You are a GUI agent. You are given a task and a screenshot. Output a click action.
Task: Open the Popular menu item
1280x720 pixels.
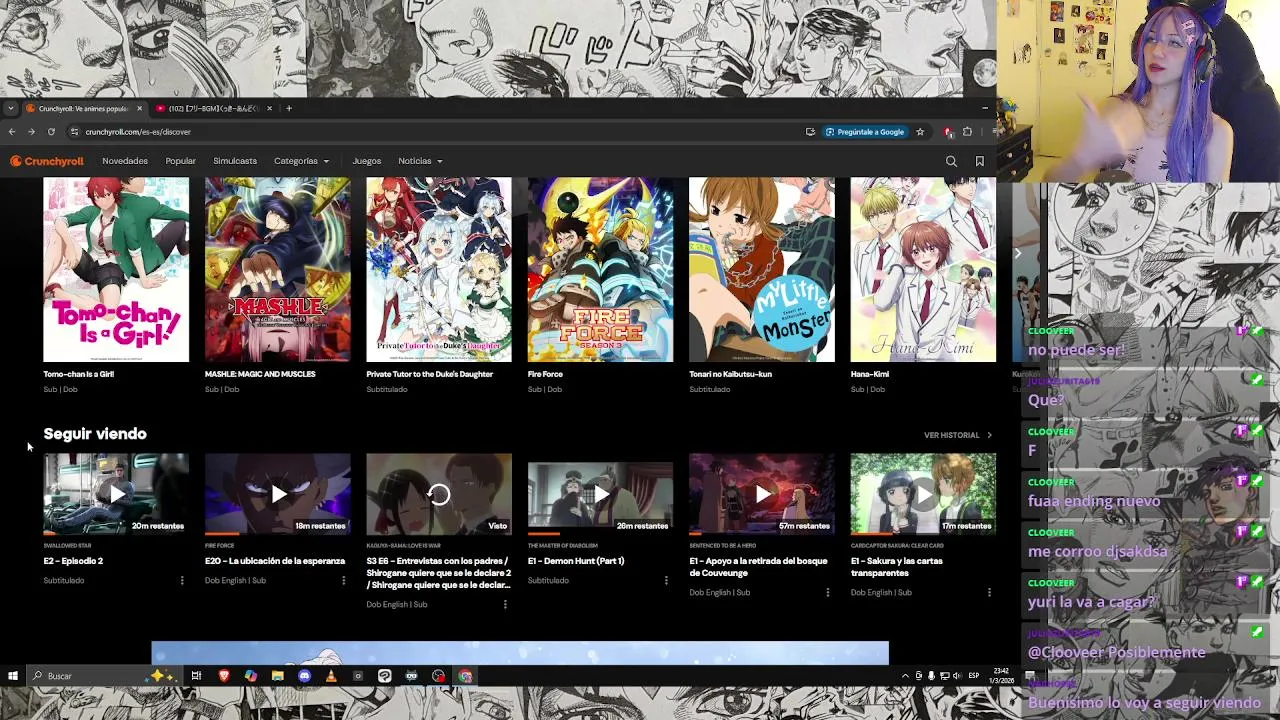pos(181,161)
